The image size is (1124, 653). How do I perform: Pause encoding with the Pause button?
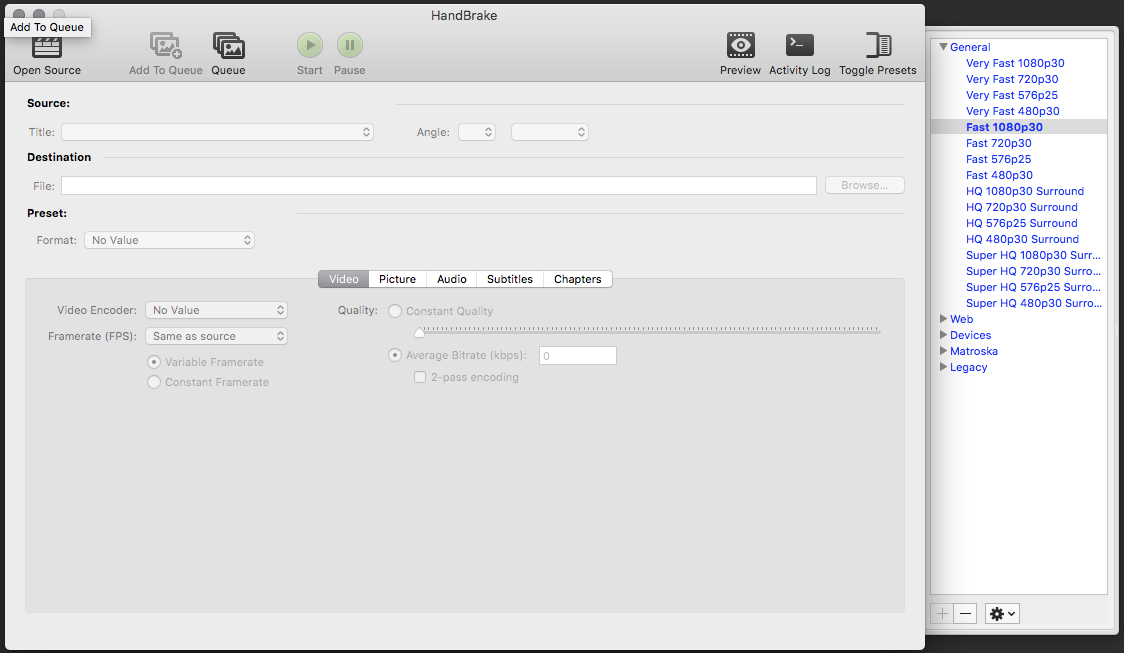pos(350,45)
